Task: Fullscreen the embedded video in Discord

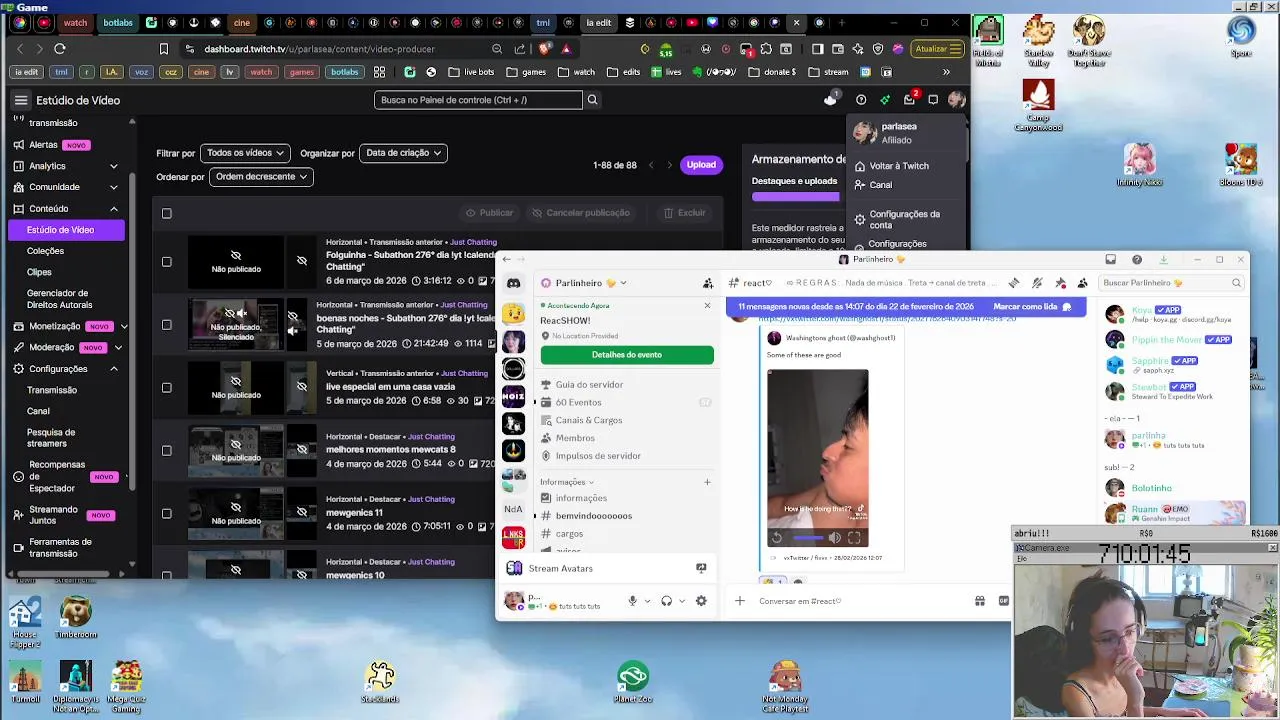Action: (x=854, y=538)
